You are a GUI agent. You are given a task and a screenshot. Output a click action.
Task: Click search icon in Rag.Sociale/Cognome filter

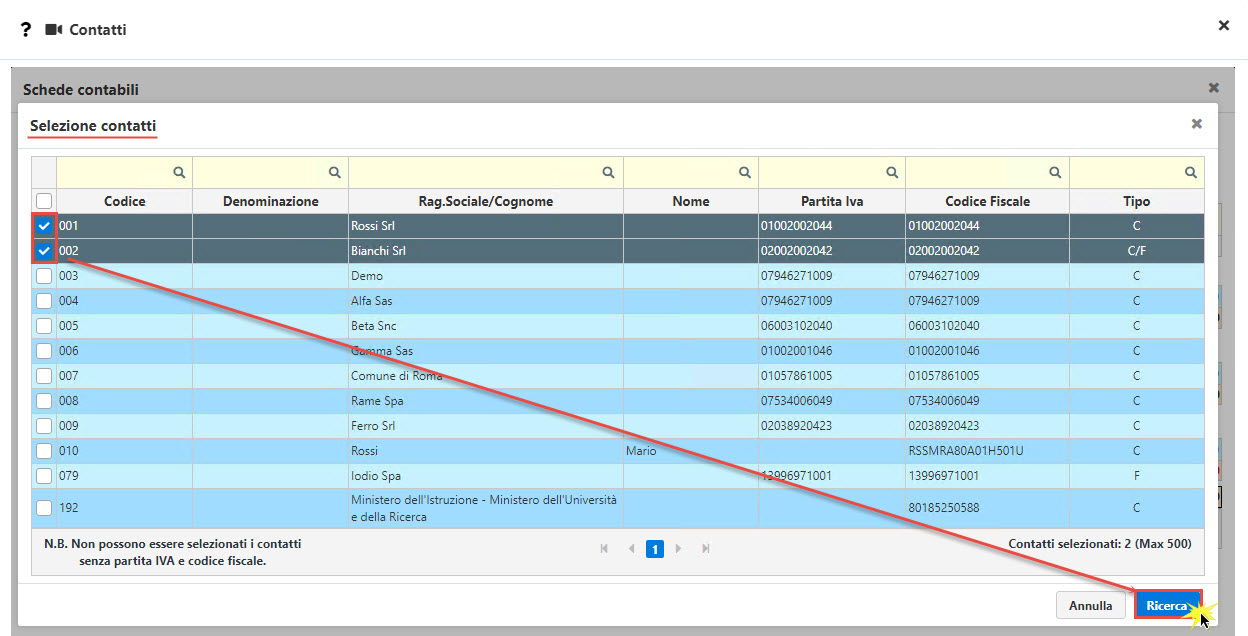coord(609,172)
